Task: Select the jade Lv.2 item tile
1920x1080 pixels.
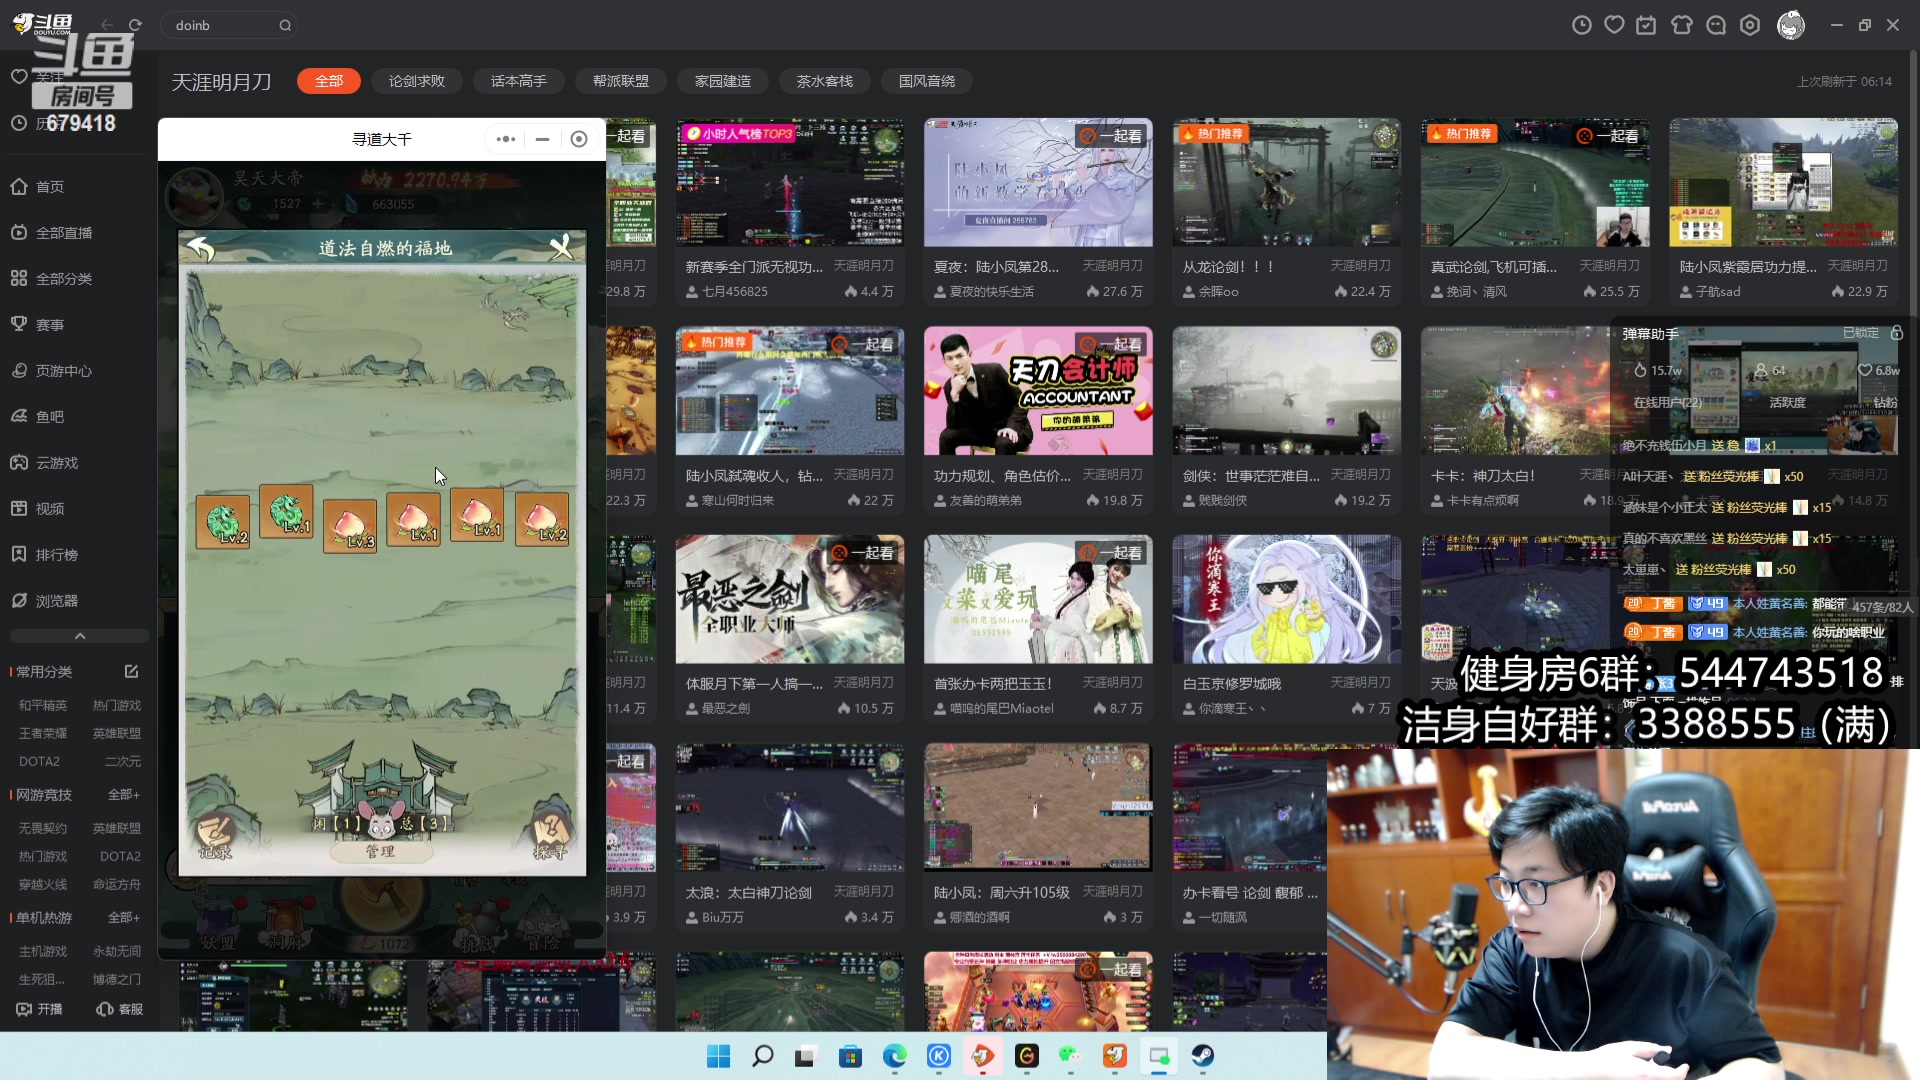Action: pyautogui.click(x=222, y=522)
